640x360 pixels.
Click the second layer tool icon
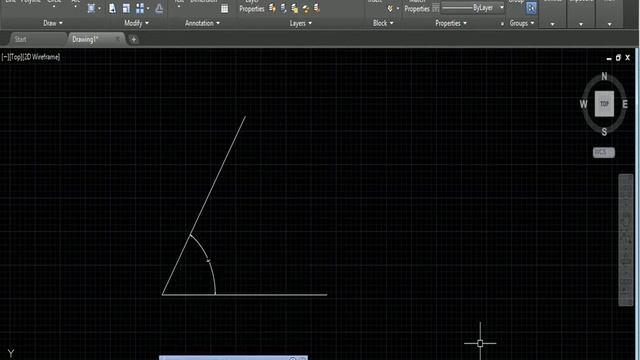coord(284,8)
